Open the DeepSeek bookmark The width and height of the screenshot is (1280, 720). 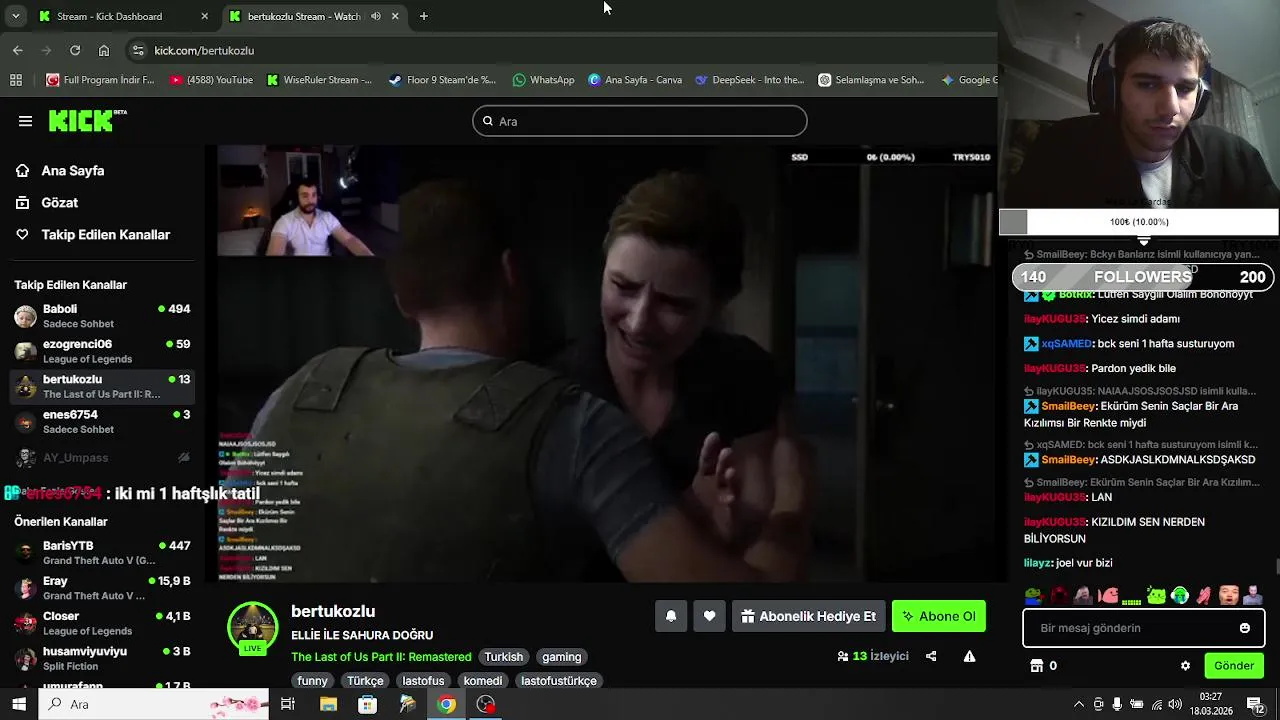click(x=749, y=80)
